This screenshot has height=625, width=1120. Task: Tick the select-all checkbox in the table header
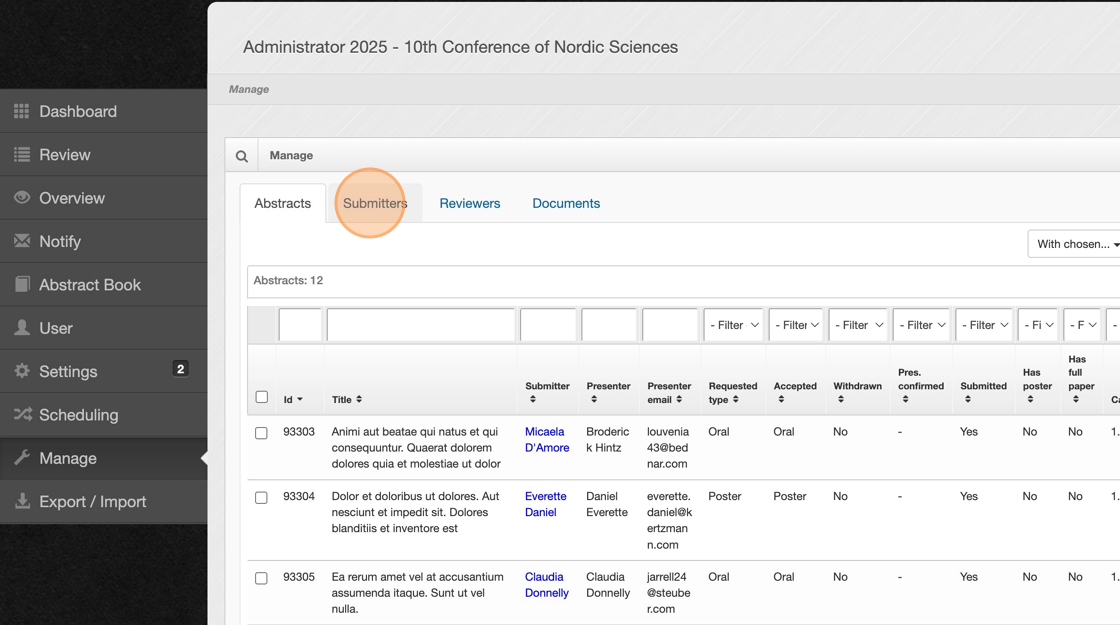[x=262, y=397]
